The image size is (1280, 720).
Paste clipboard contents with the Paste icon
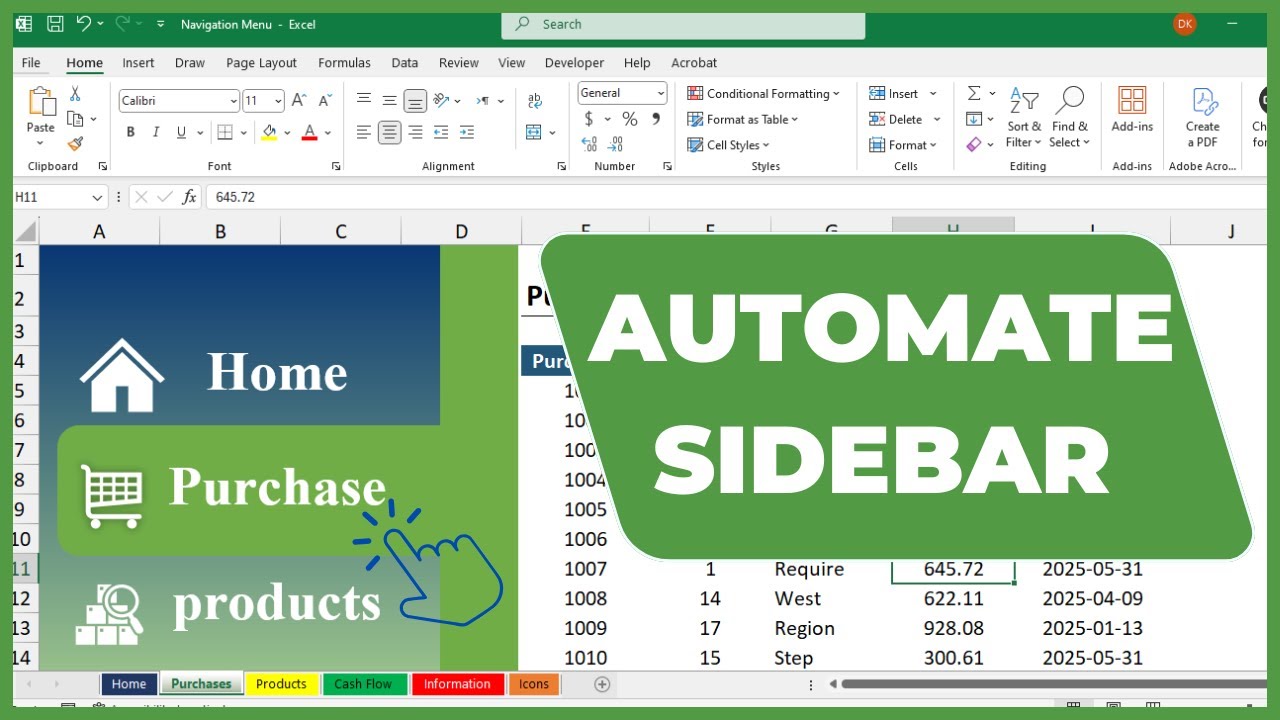[41, 102]
